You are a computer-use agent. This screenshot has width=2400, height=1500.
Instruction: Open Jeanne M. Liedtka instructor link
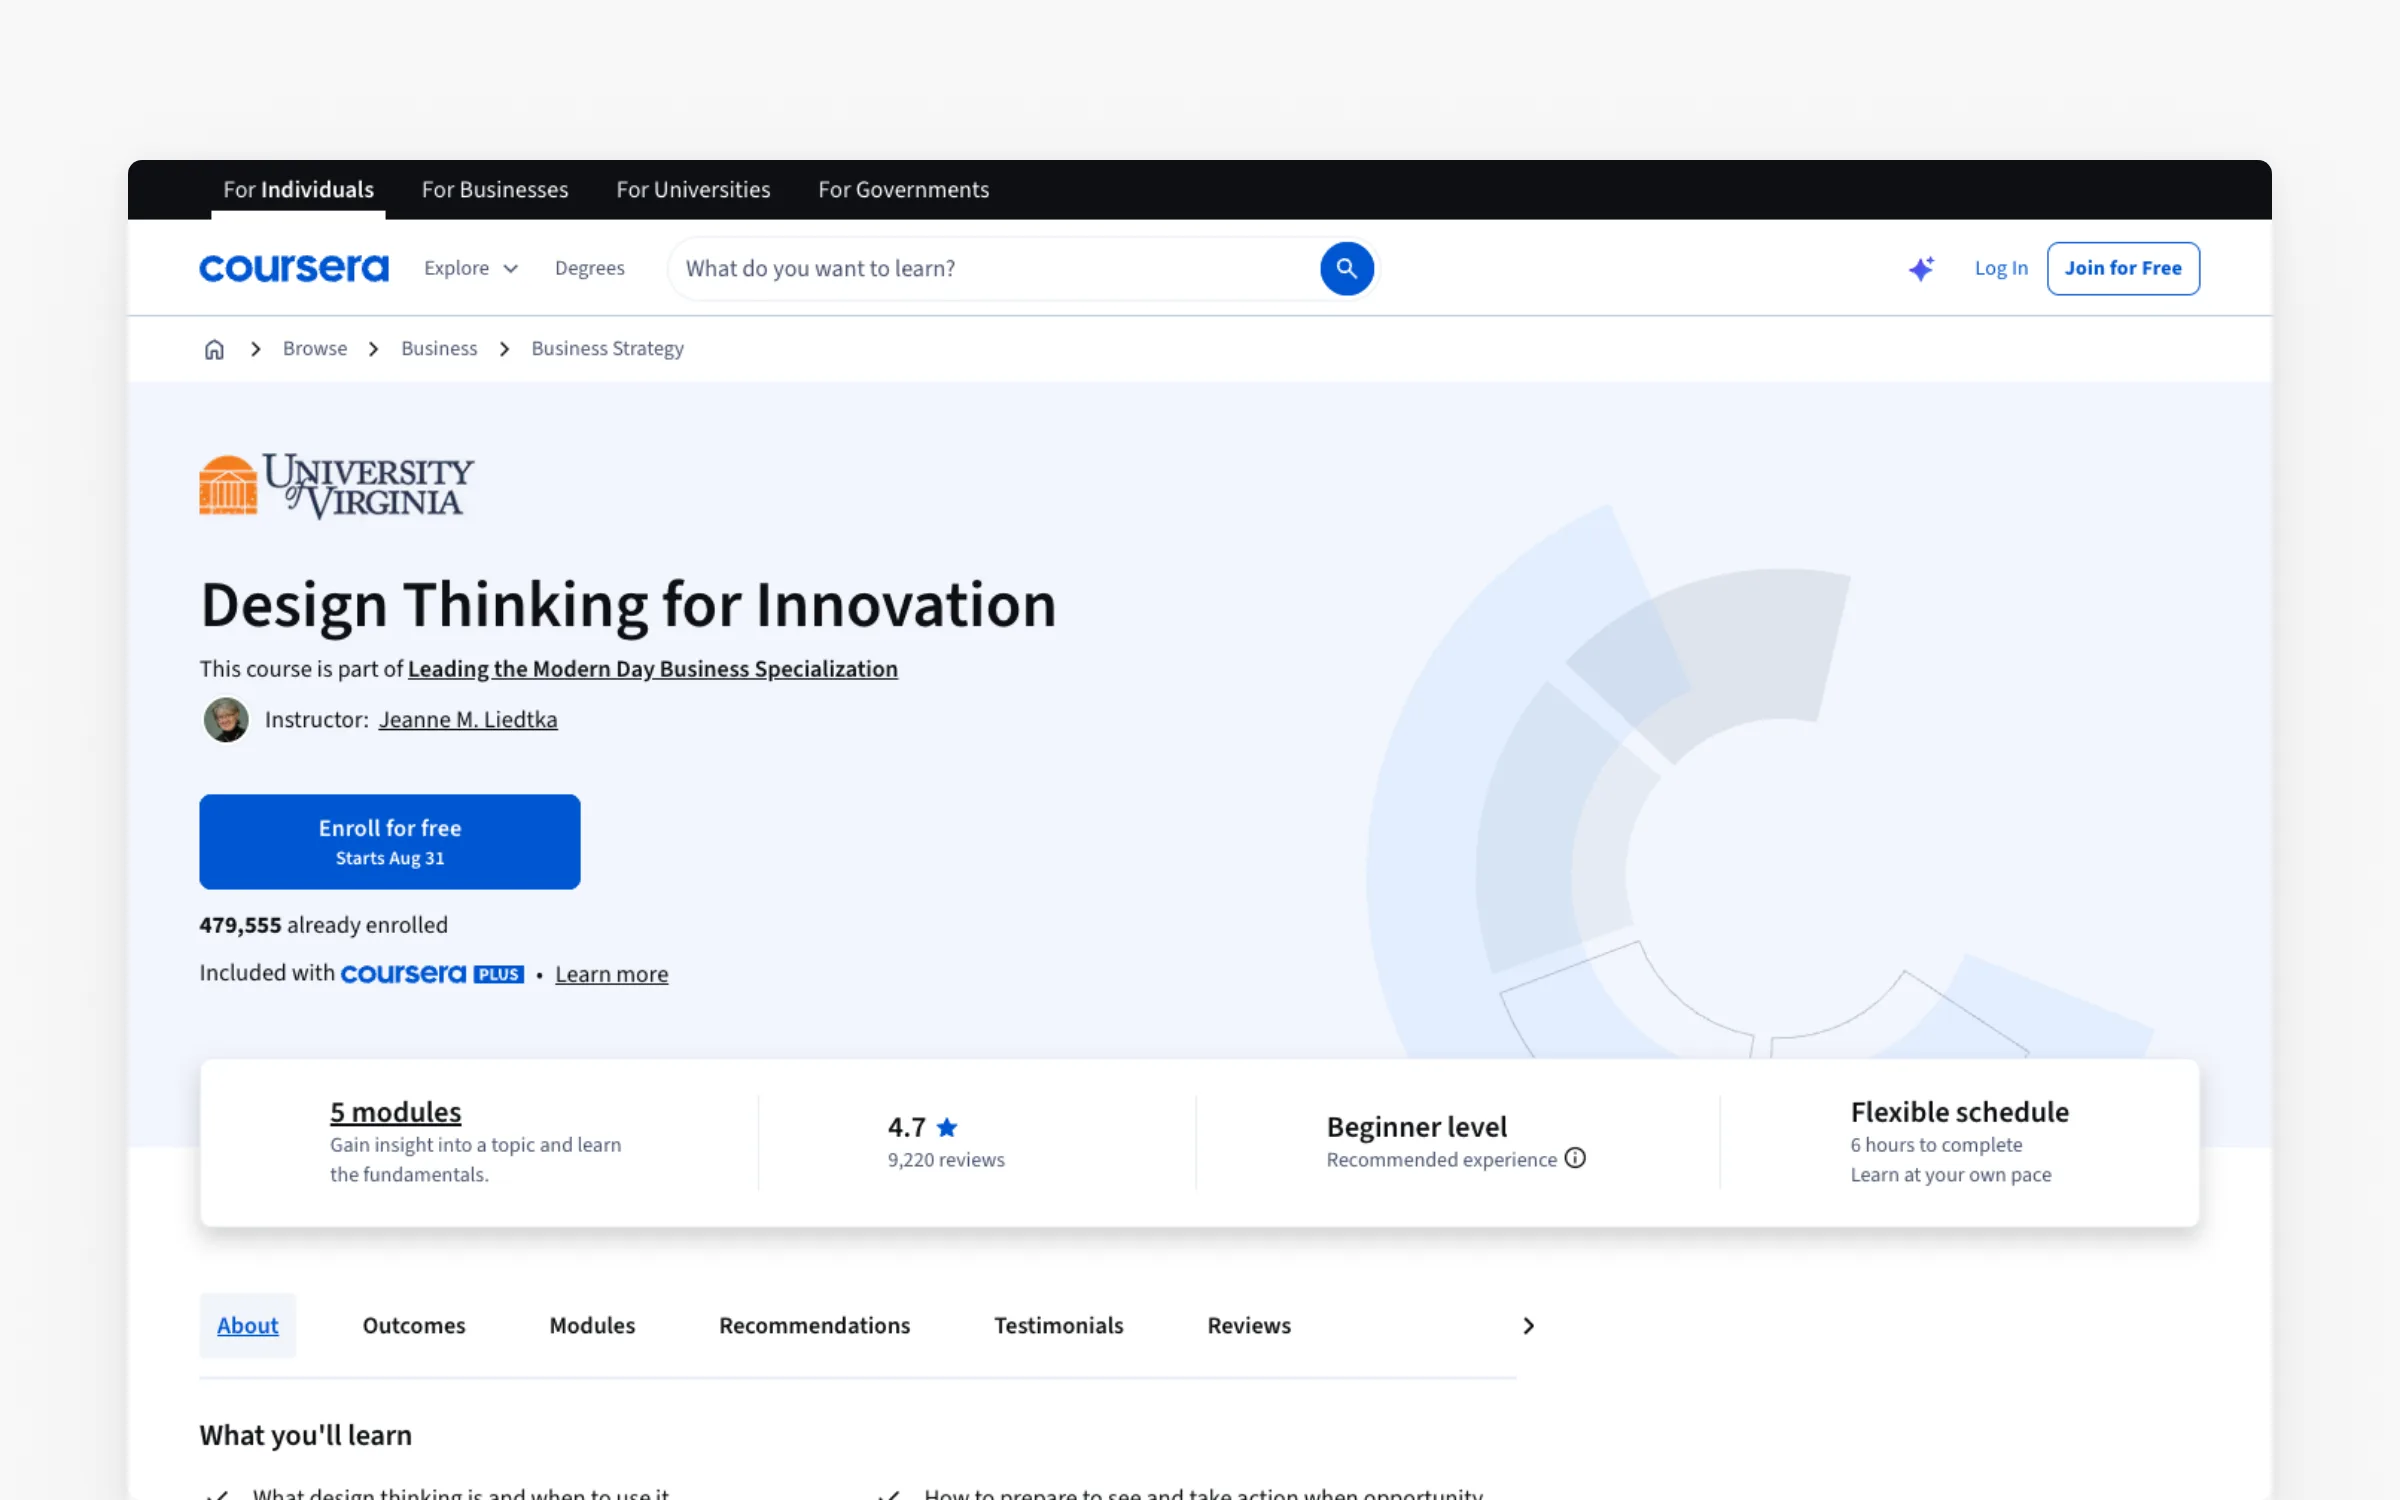468,720
